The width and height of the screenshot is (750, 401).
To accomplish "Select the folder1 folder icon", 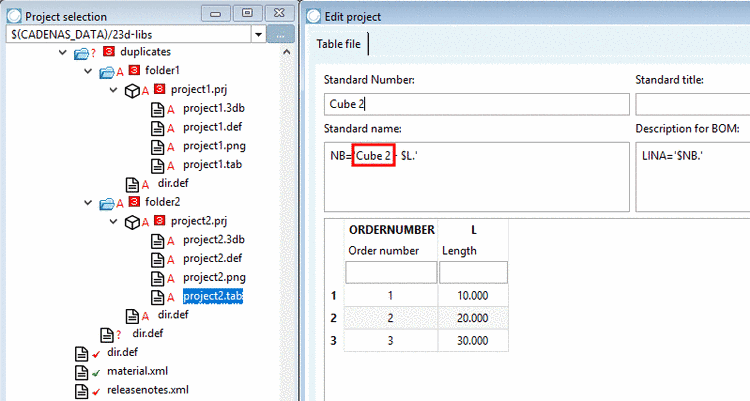I will point(107,72).
